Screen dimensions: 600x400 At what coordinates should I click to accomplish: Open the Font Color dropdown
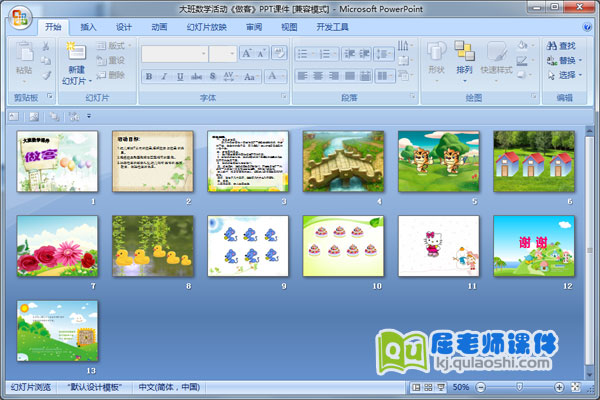click(x=283, y=77)
